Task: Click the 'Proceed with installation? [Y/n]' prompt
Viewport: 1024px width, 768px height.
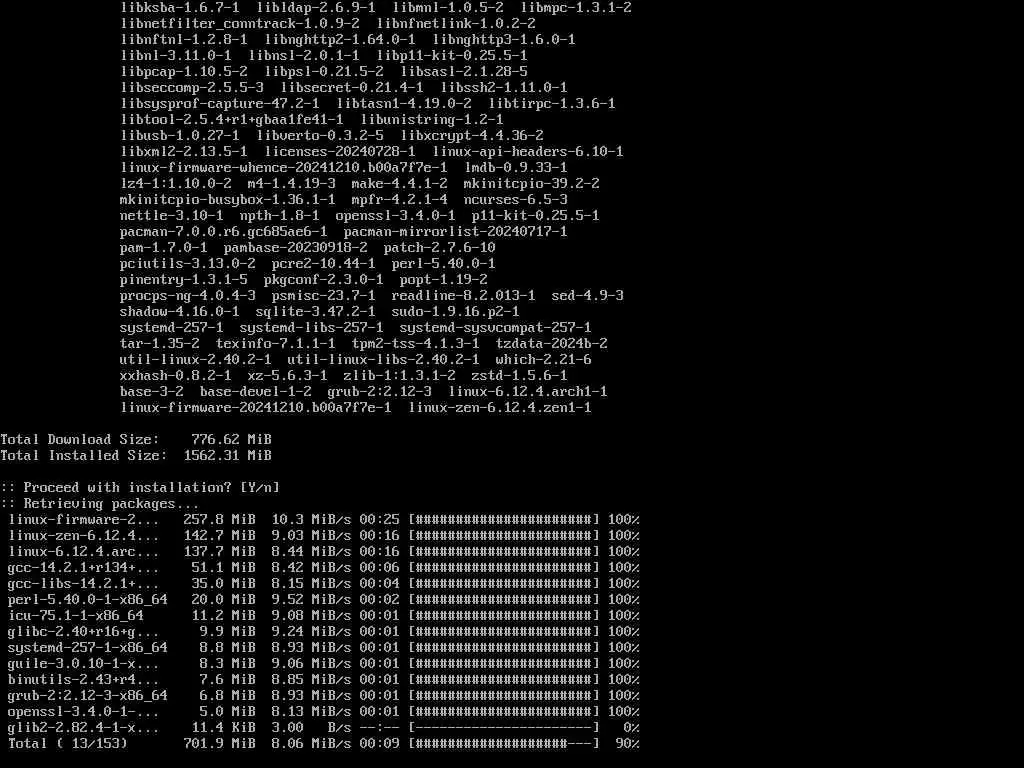Action: (140, 488)
